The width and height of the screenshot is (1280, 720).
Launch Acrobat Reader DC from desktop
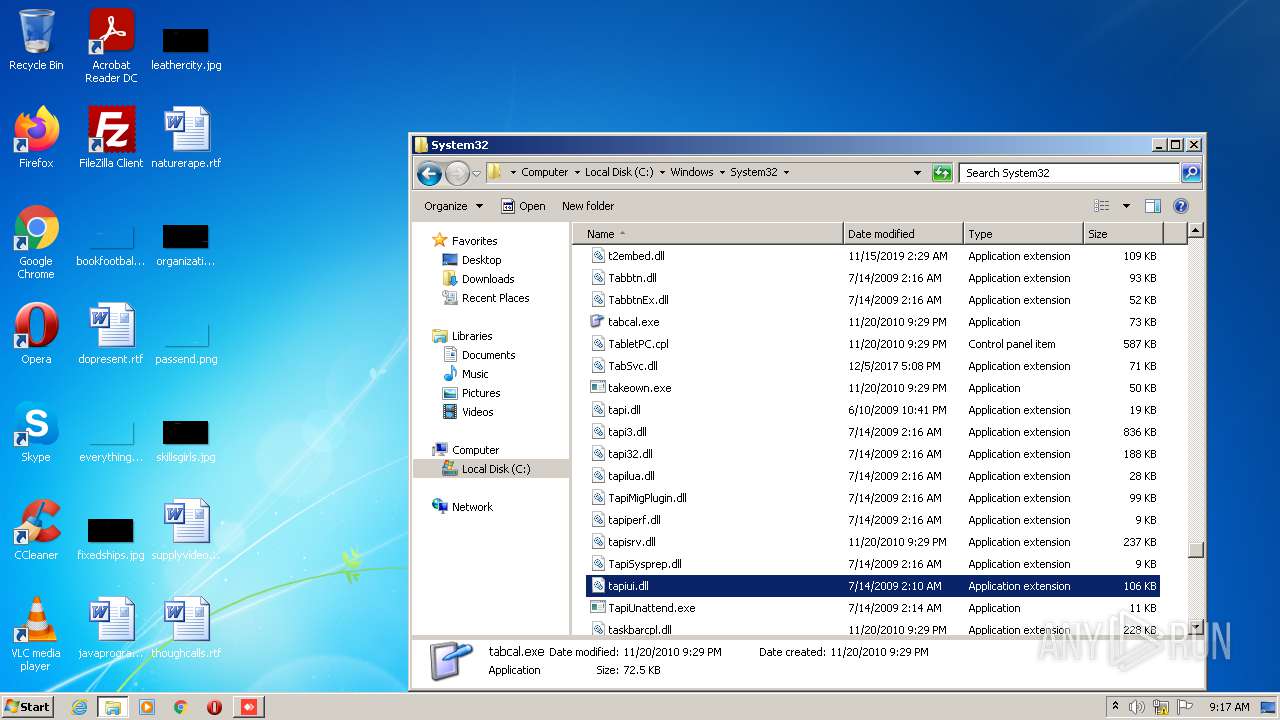(111, 46)
